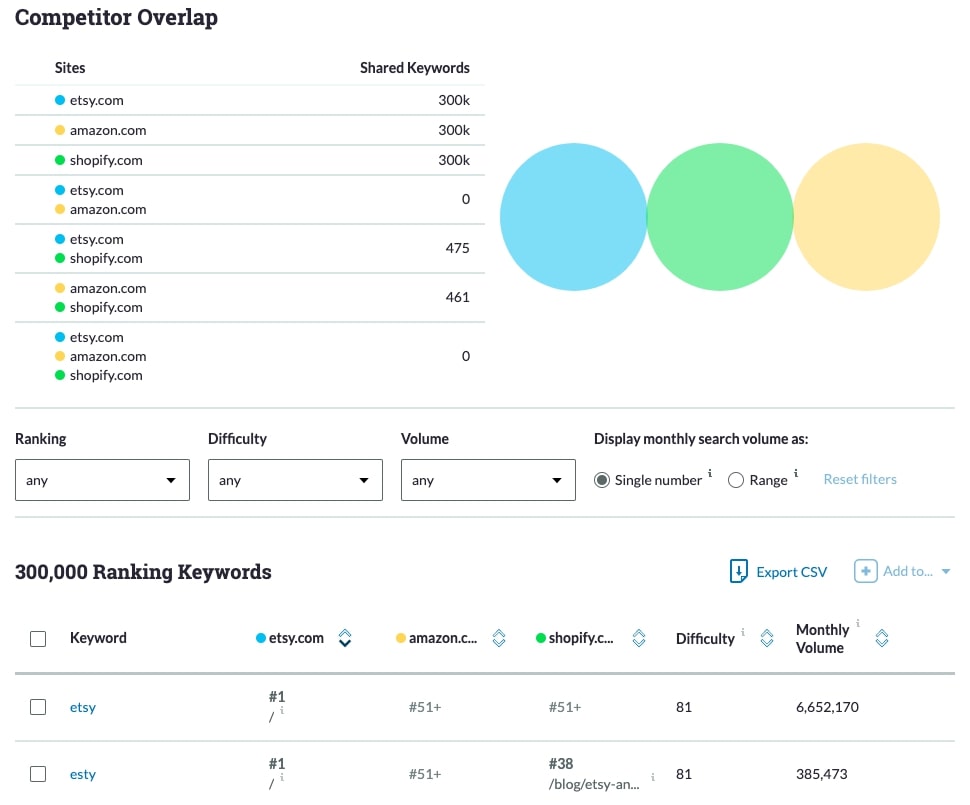Open the etsy keyword link
970x805 pixels.
tap(83, 707)
